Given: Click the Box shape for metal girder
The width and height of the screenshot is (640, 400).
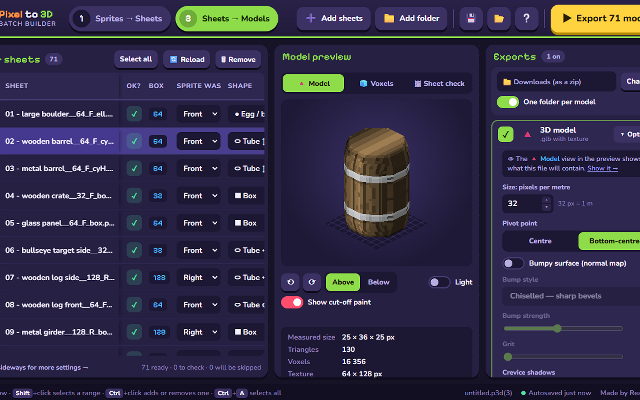Looking at the screenshot, I should pos(247,332).
